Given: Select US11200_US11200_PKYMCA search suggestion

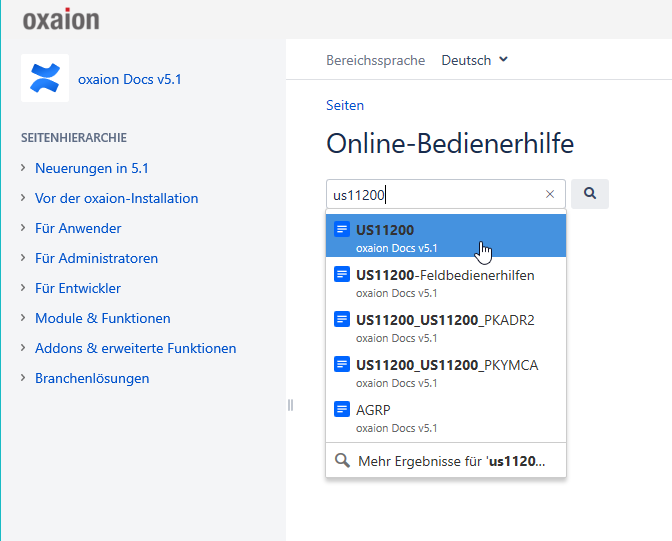Looking at the screenshot, I should point(447,365).
